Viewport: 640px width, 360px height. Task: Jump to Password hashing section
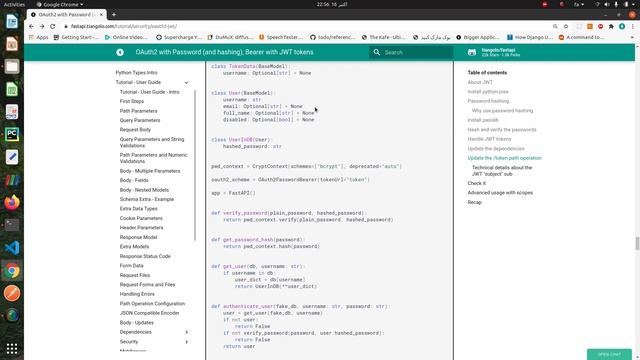tap(488, 101)
